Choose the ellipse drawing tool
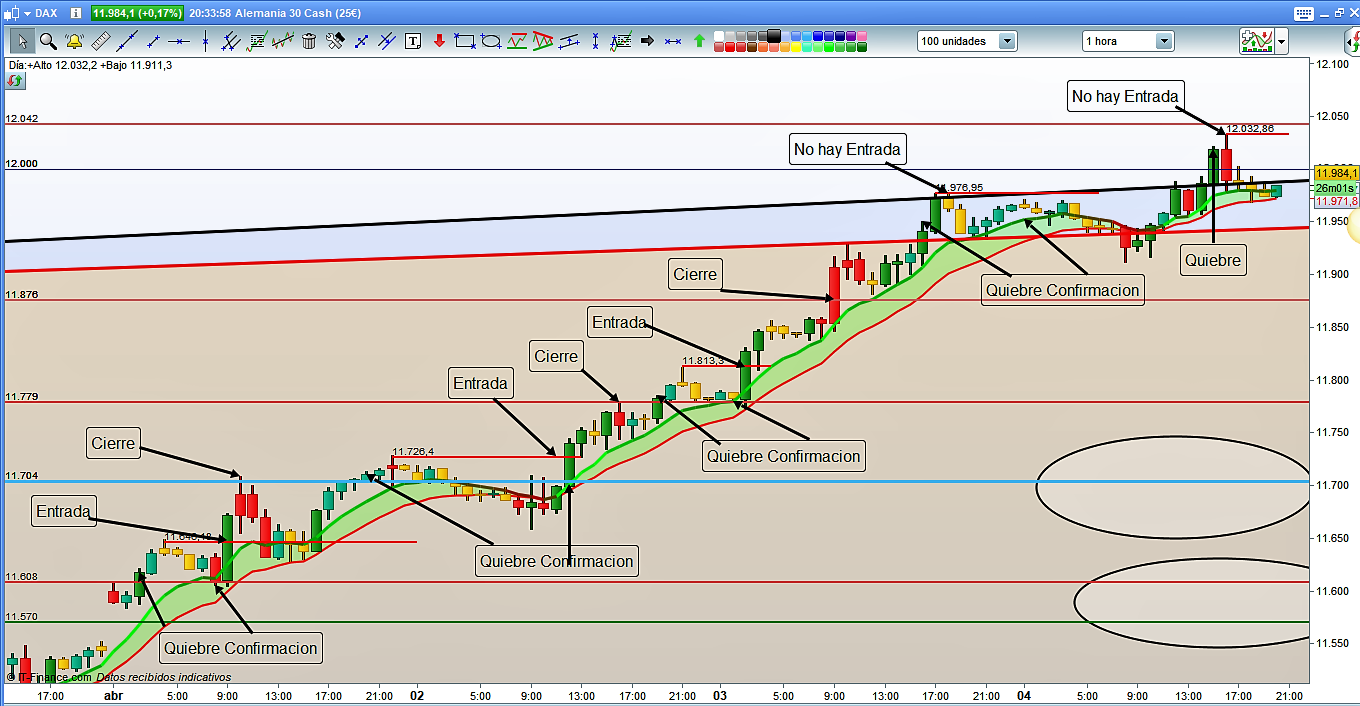 491,41
